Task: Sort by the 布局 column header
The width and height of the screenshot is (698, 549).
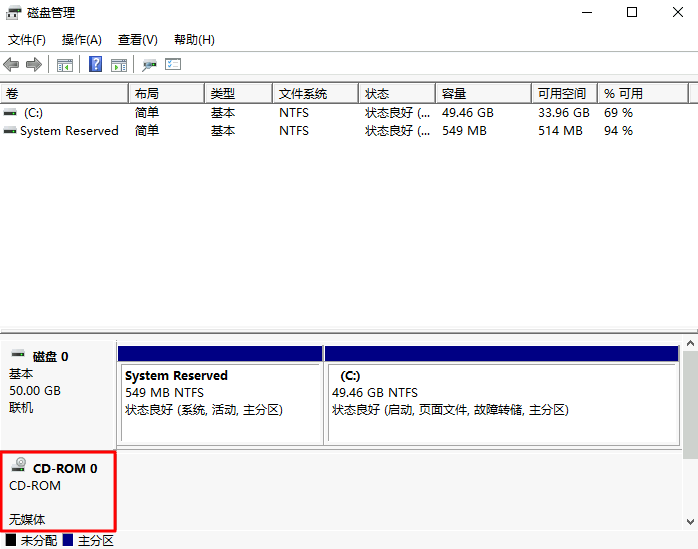Action: click(x=166, y=94)
